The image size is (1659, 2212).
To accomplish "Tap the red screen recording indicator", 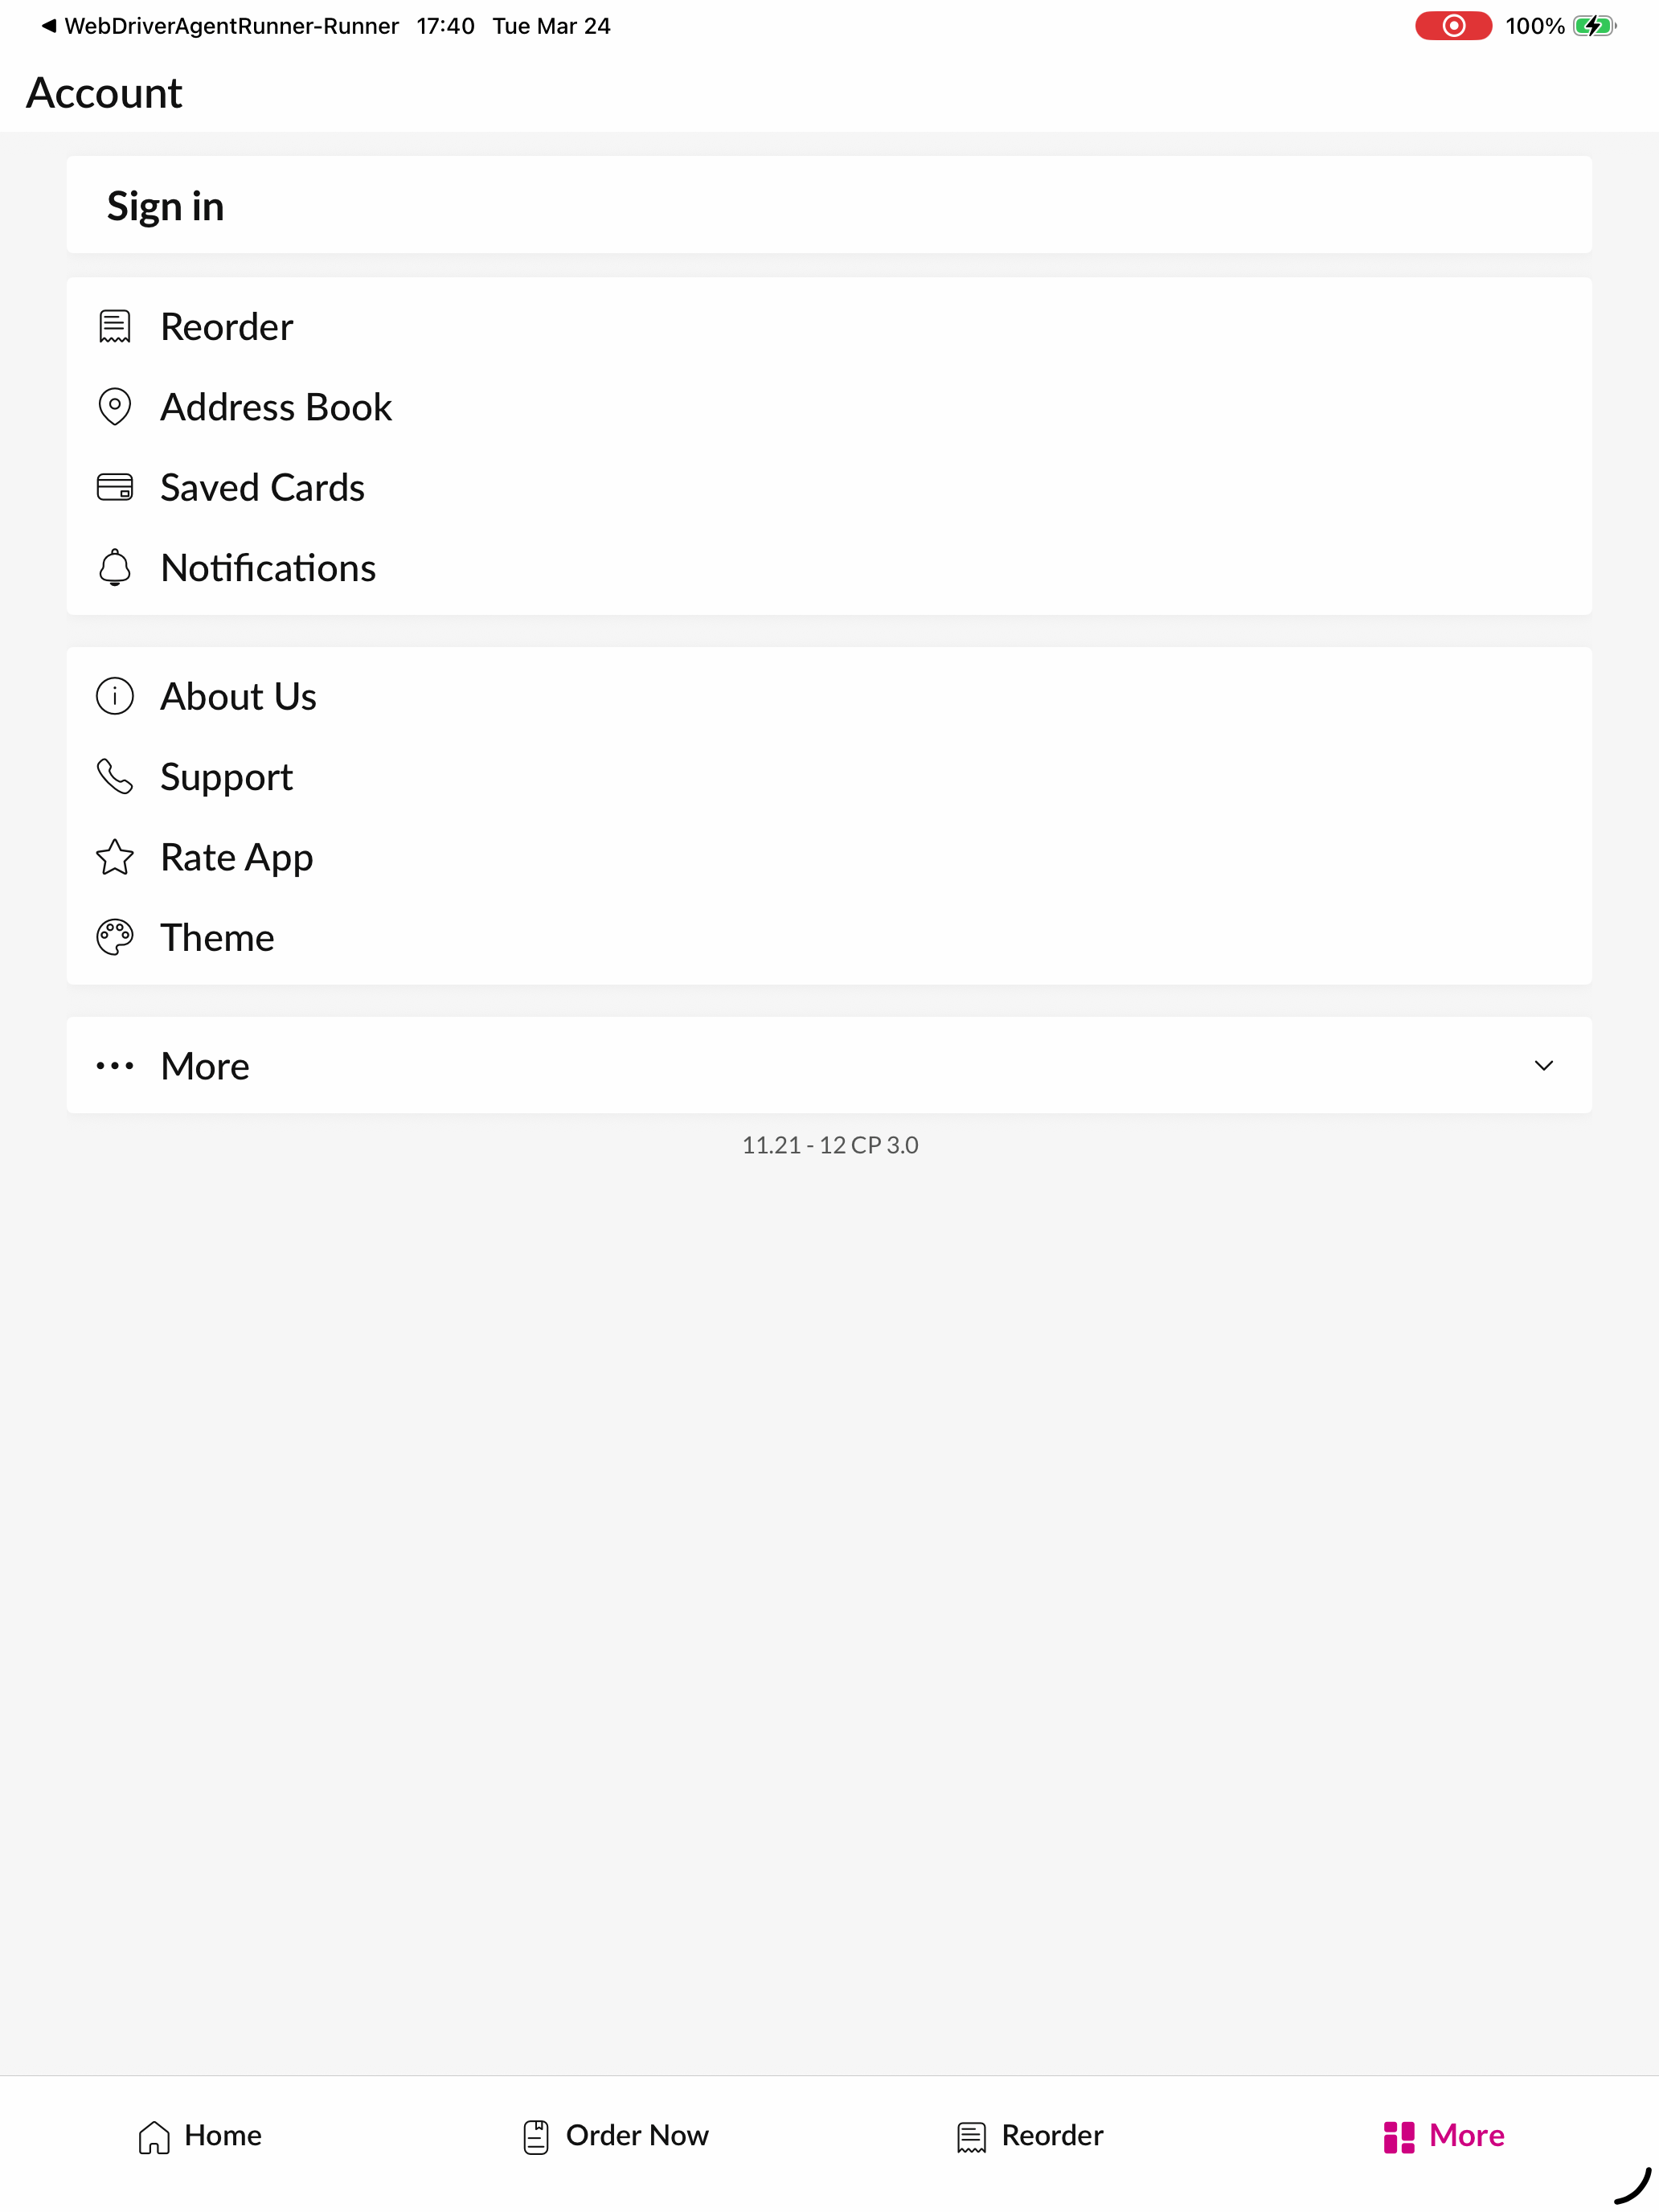I will coord(1453,26).
